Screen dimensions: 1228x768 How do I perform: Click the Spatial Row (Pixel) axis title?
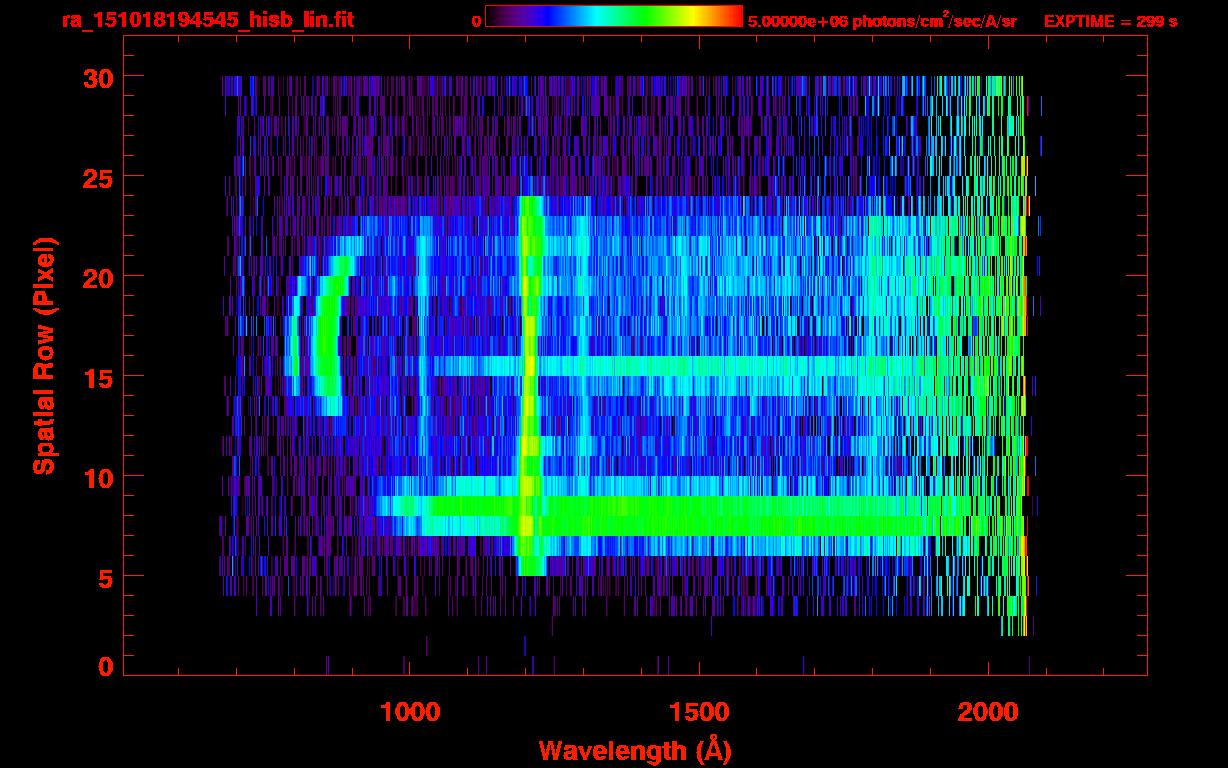point(43,355)
